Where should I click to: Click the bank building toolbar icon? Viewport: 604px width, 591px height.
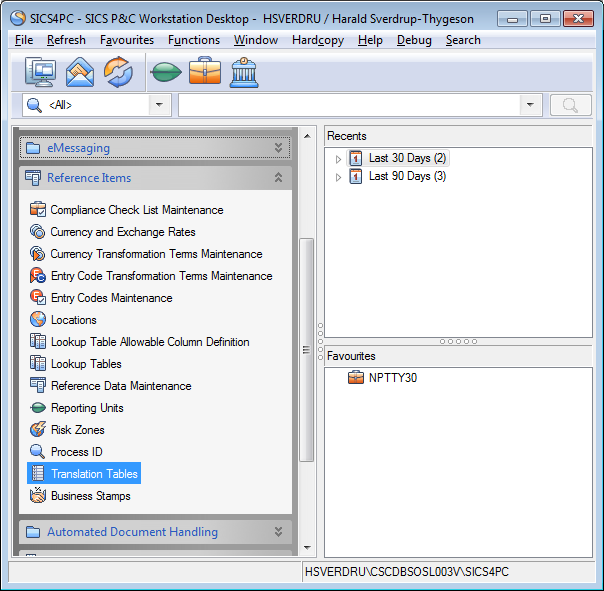(x=243, y=73)
